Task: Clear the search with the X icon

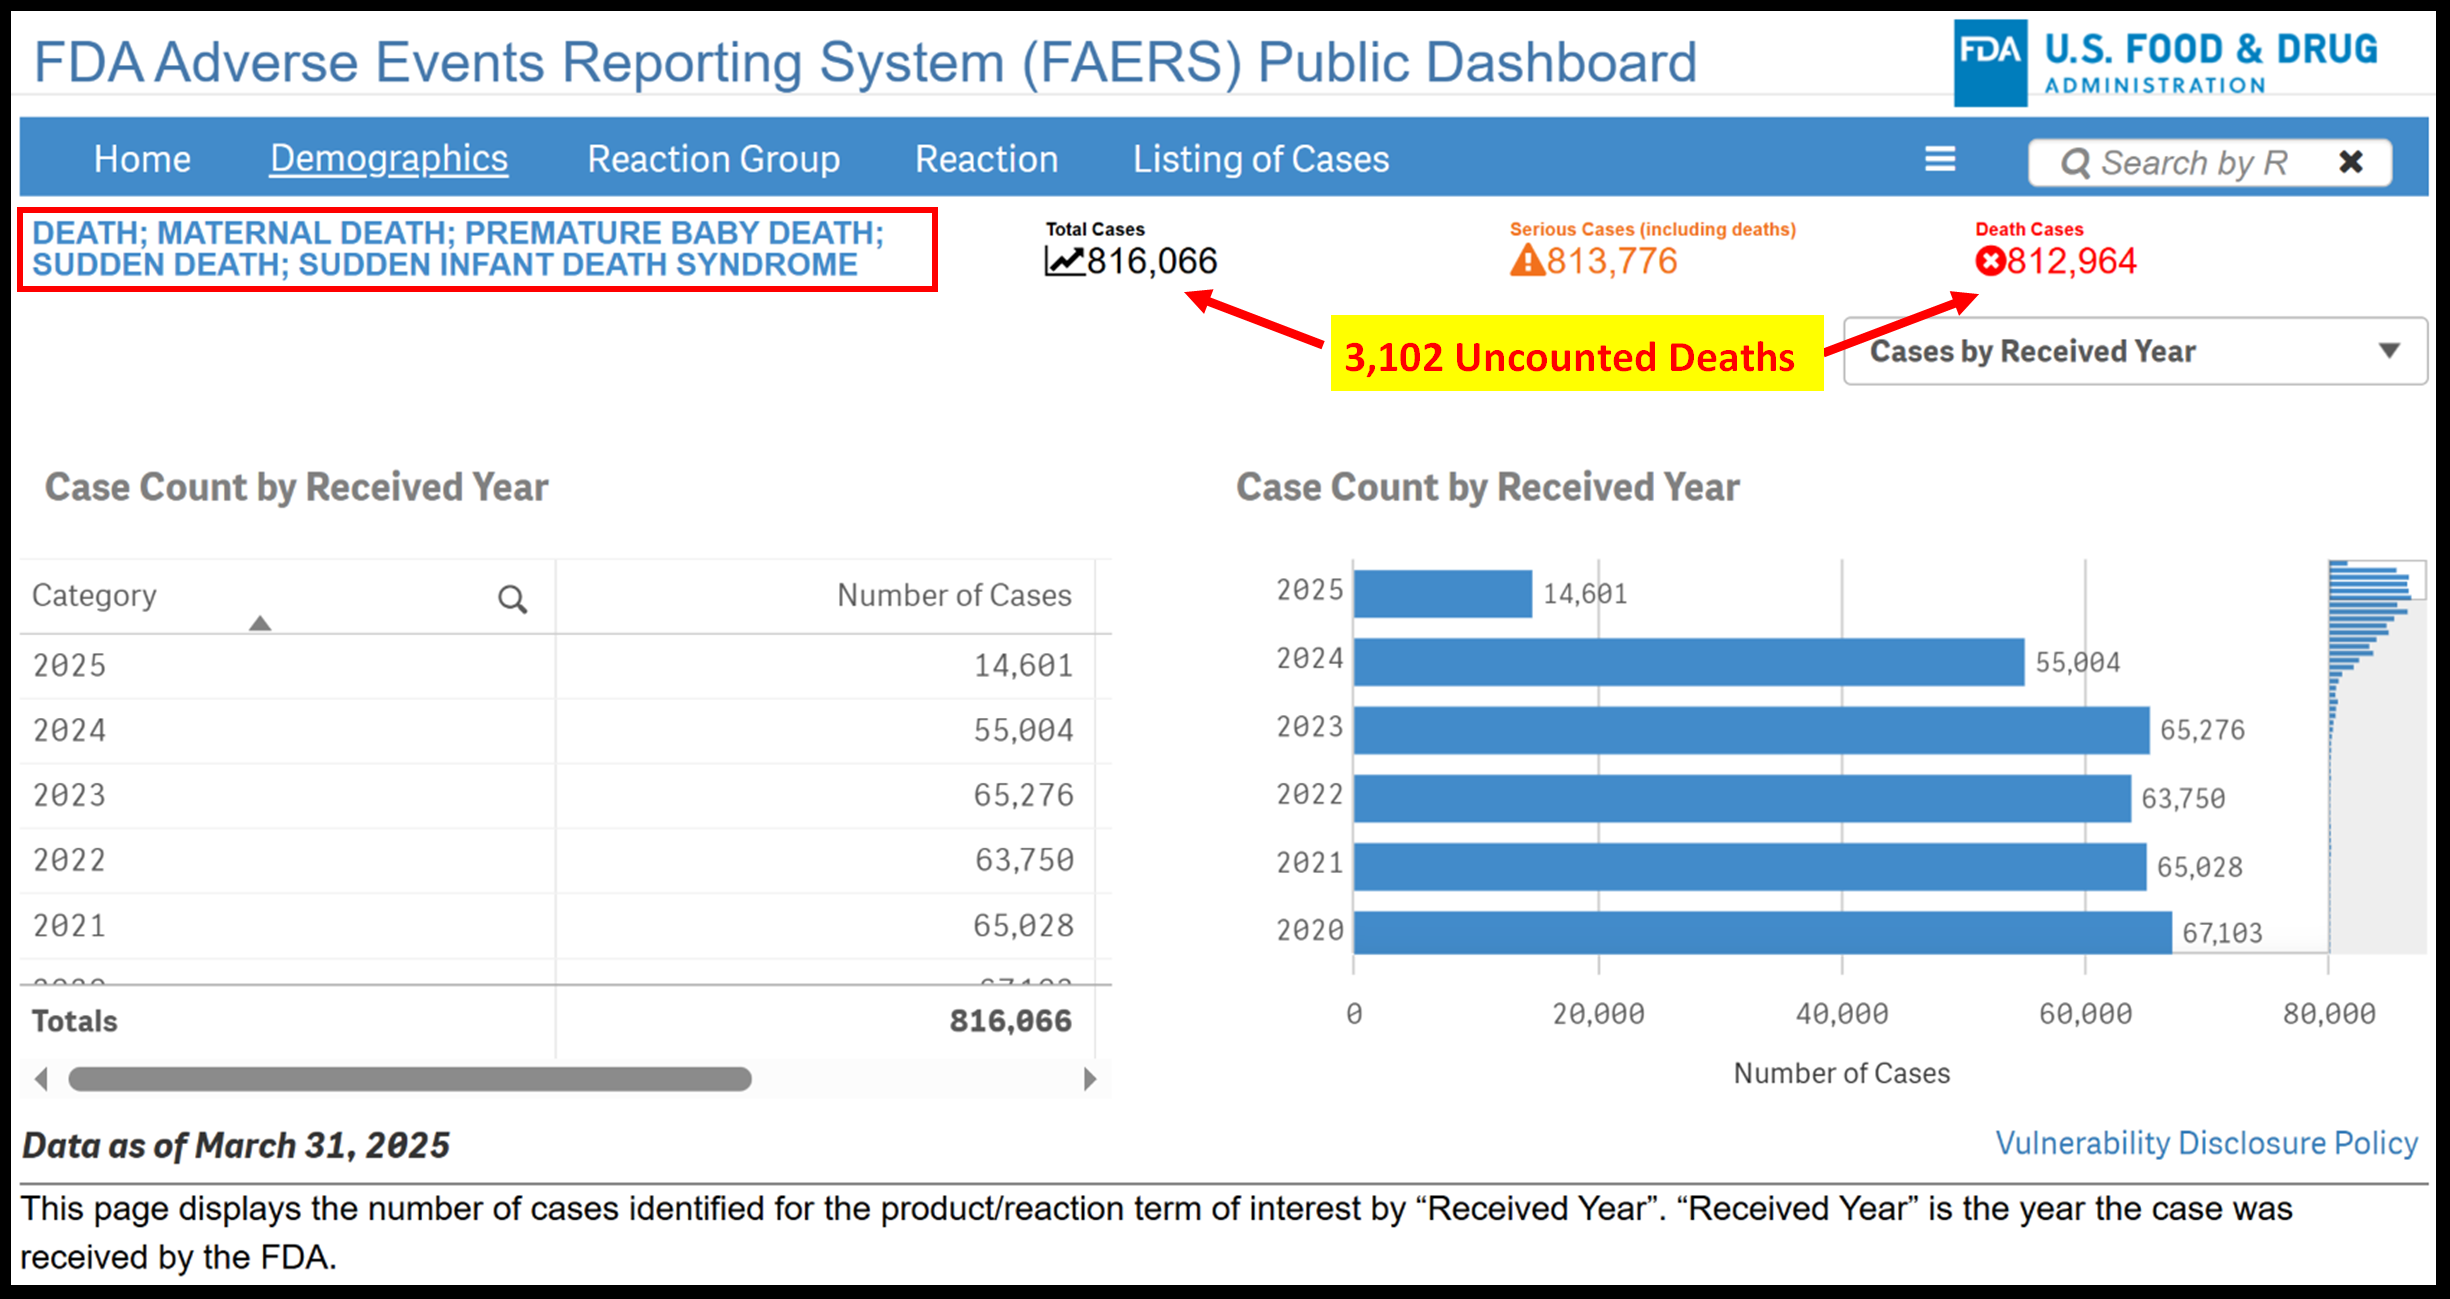Action: [x=2351, y=161]
